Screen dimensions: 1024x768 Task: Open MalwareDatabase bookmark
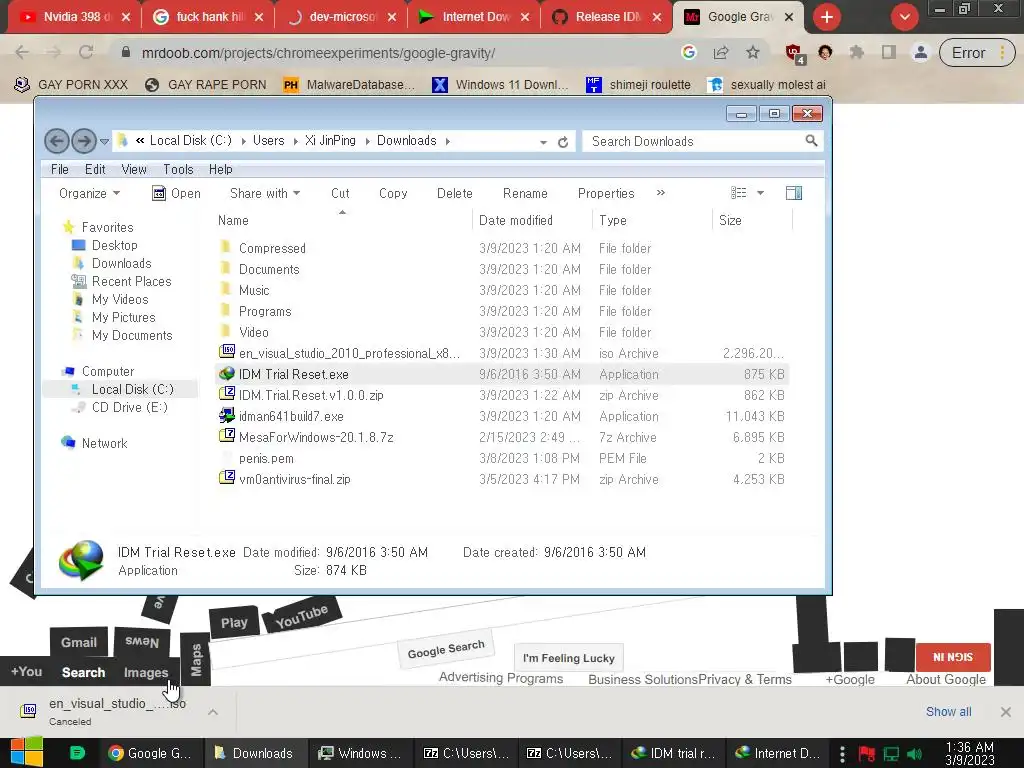coord(349,85)
